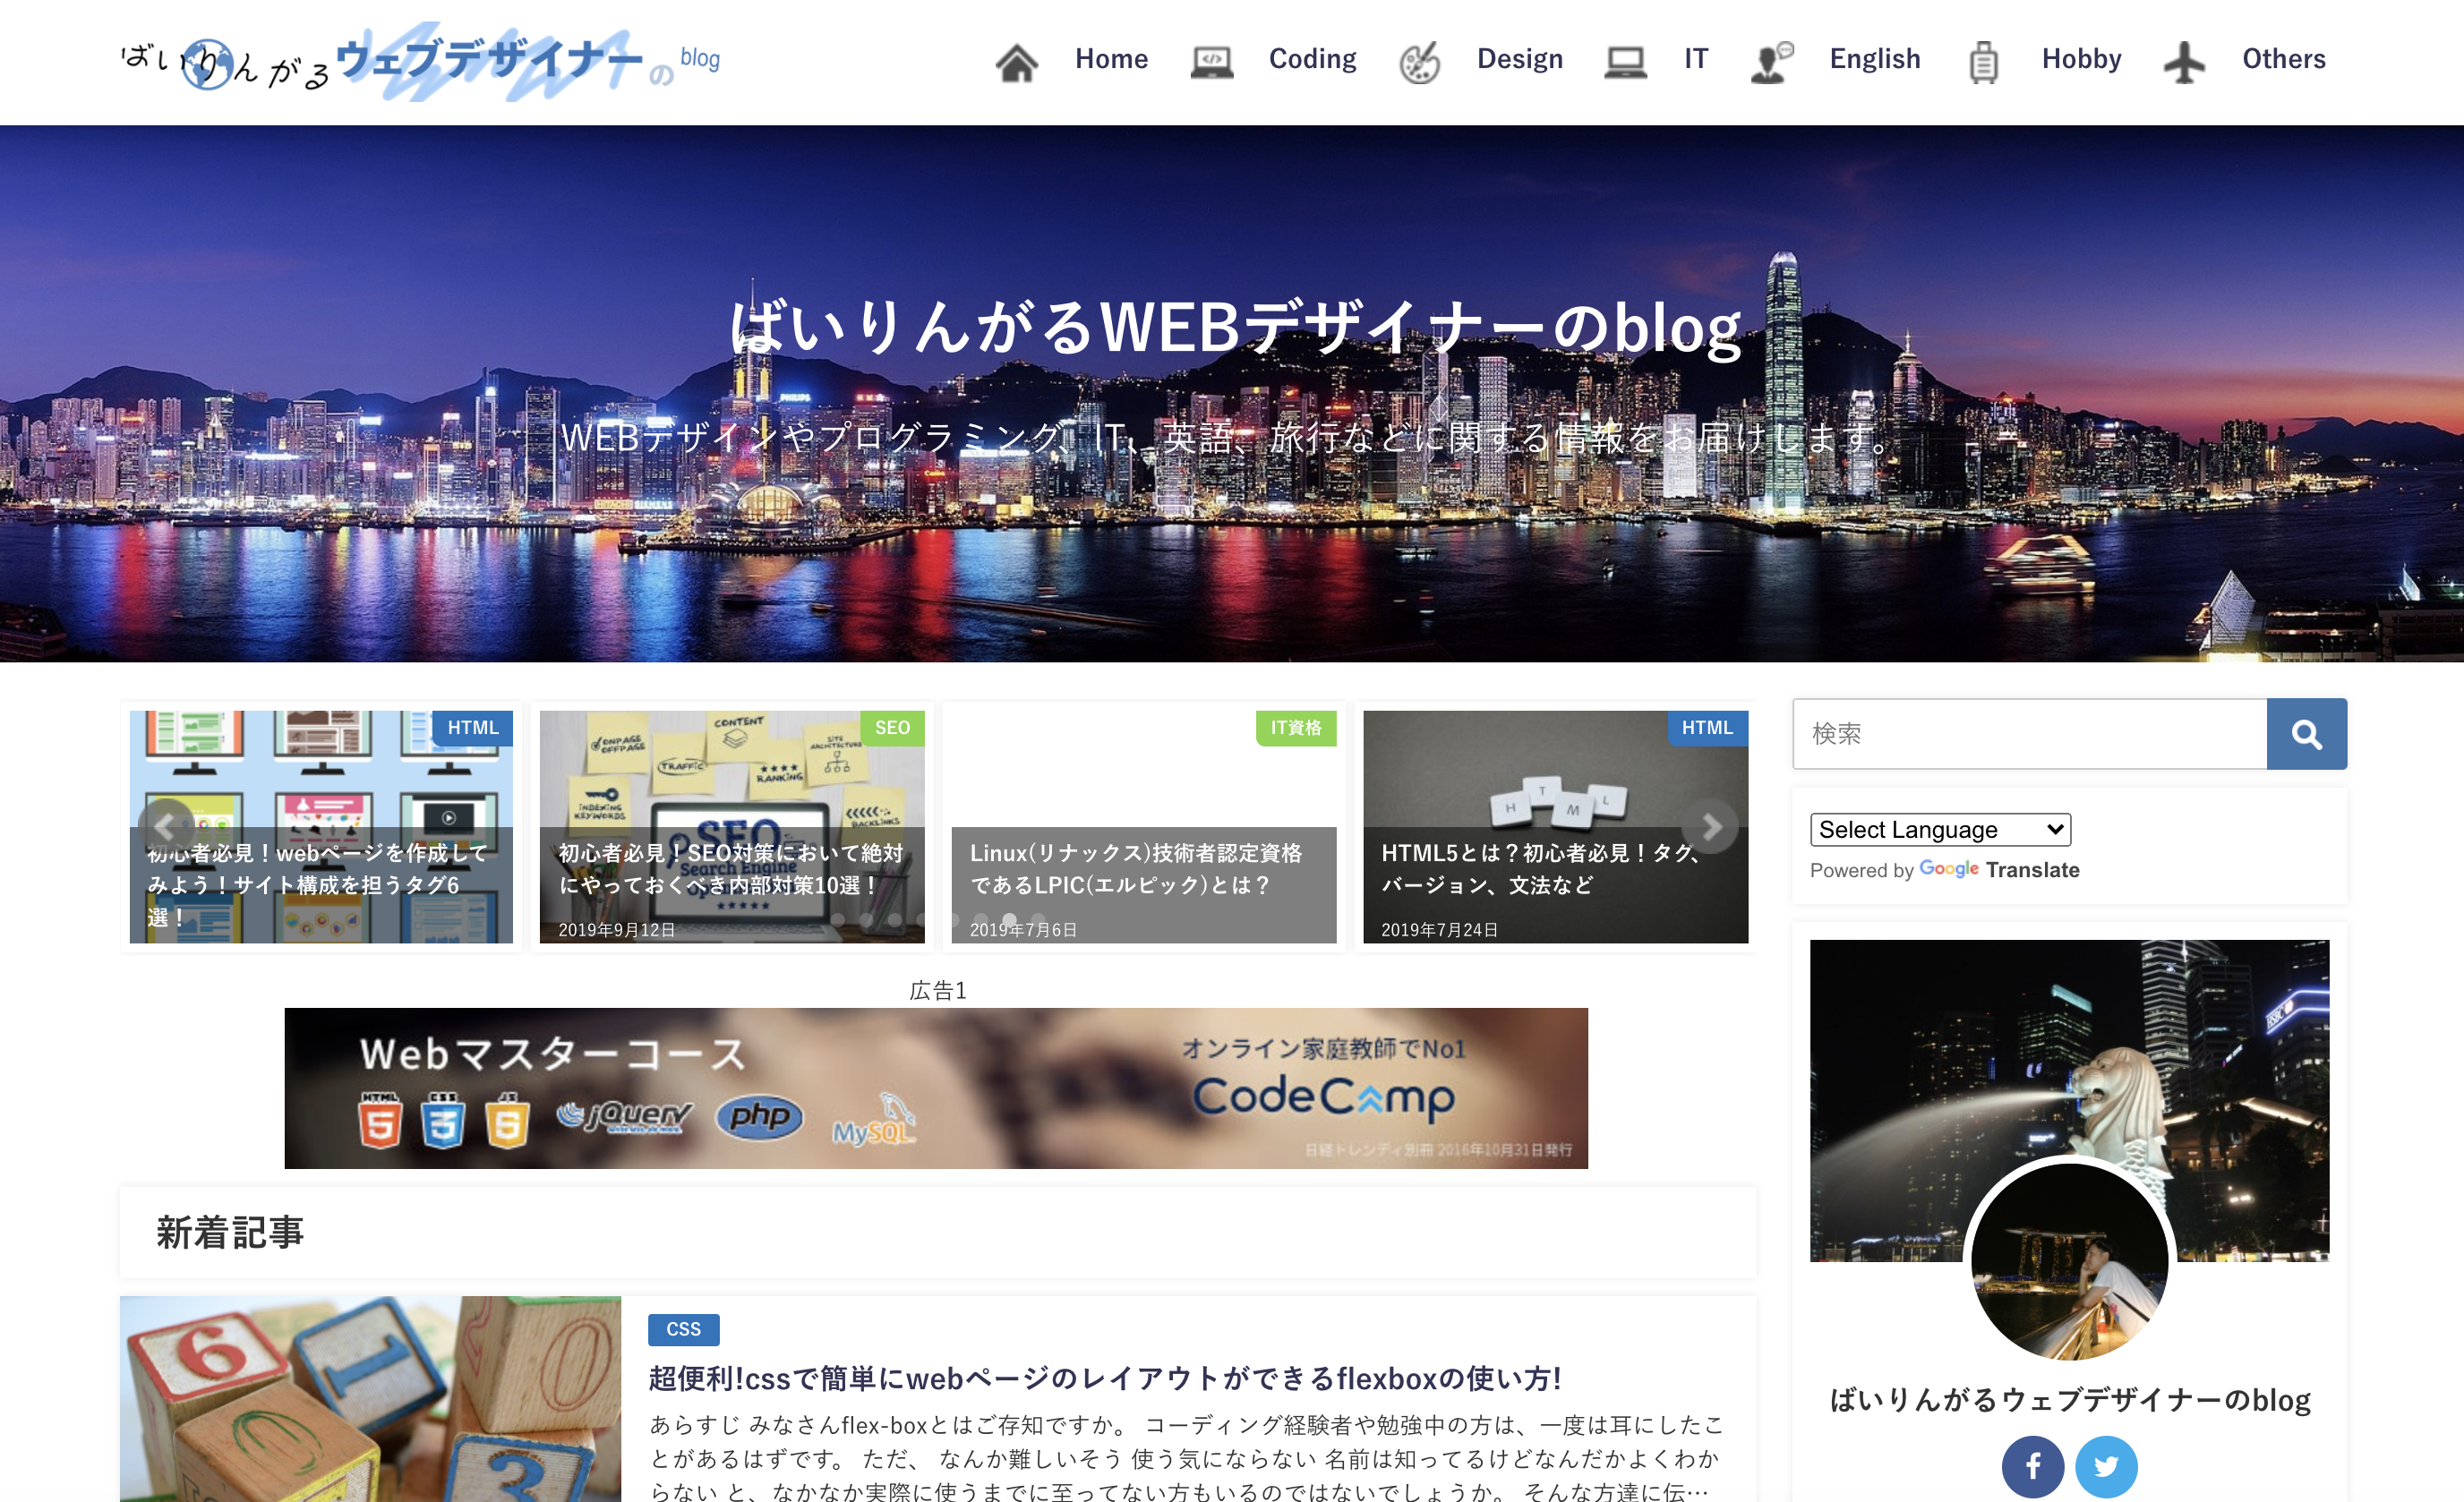Screen dimensions: 2464x1502
Task: Click the blue CSS category tag
Action: click(x=683, y=1329)
